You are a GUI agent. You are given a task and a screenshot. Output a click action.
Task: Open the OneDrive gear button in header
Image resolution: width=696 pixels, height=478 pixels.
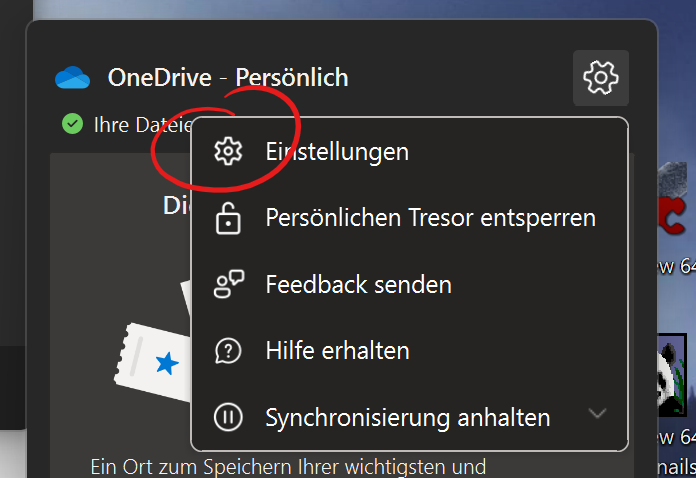coord(600,77)
